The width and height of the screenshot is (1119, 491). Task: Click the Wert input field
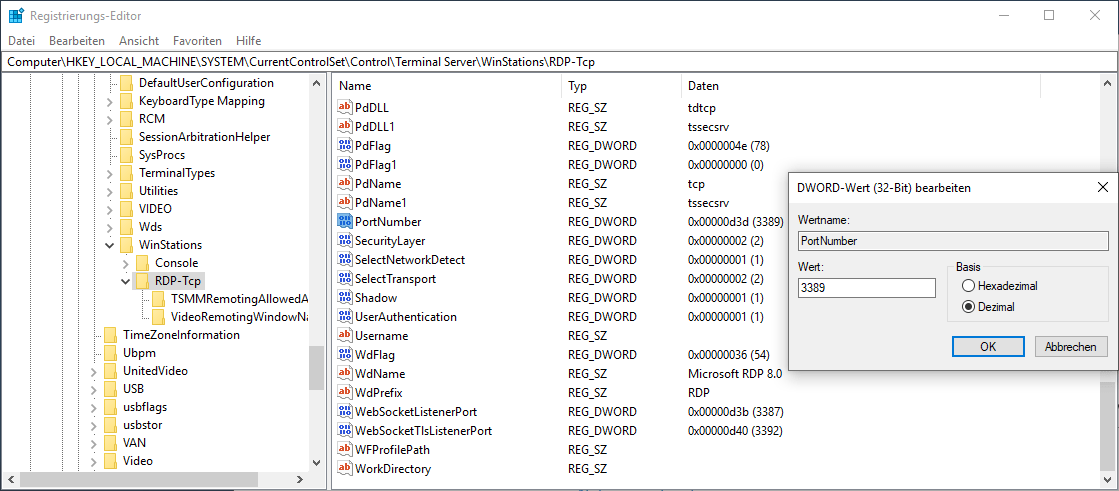click(866, 288)
